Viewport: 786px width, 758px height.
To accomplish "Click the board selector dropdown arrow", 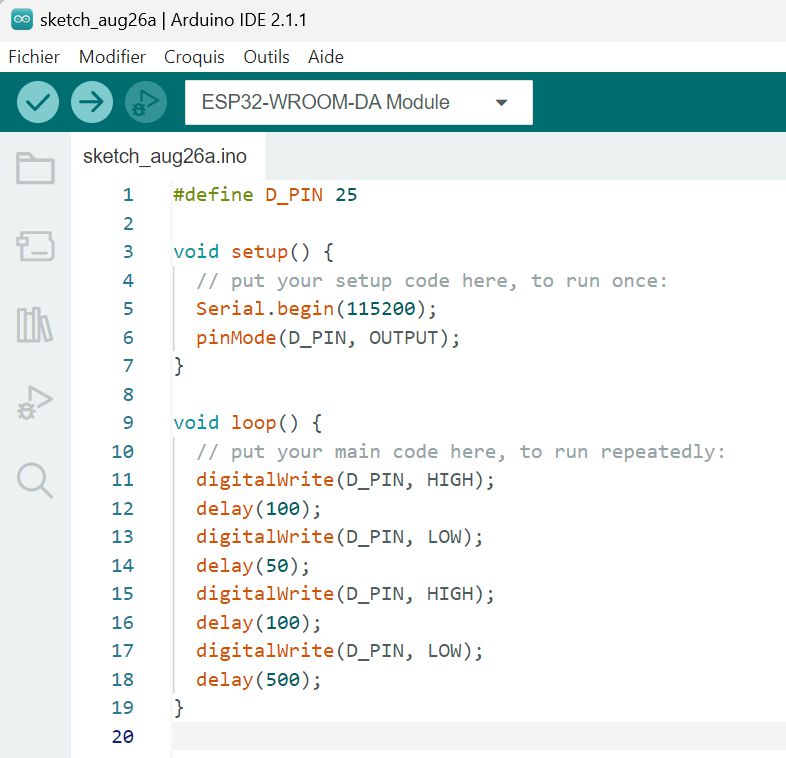I will click(x=501, y=103).
